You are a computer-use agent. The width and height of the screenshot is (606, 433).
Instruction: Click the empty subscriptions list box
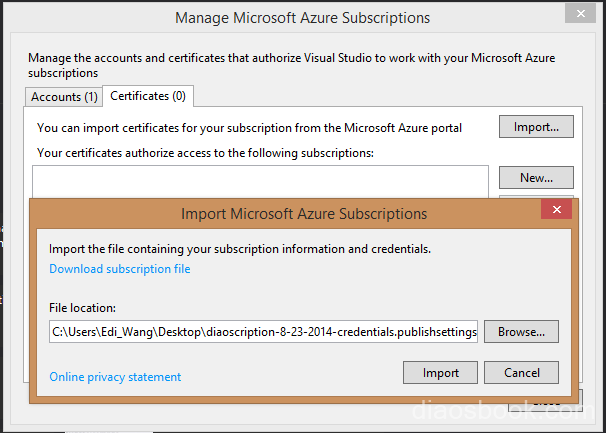260,182
